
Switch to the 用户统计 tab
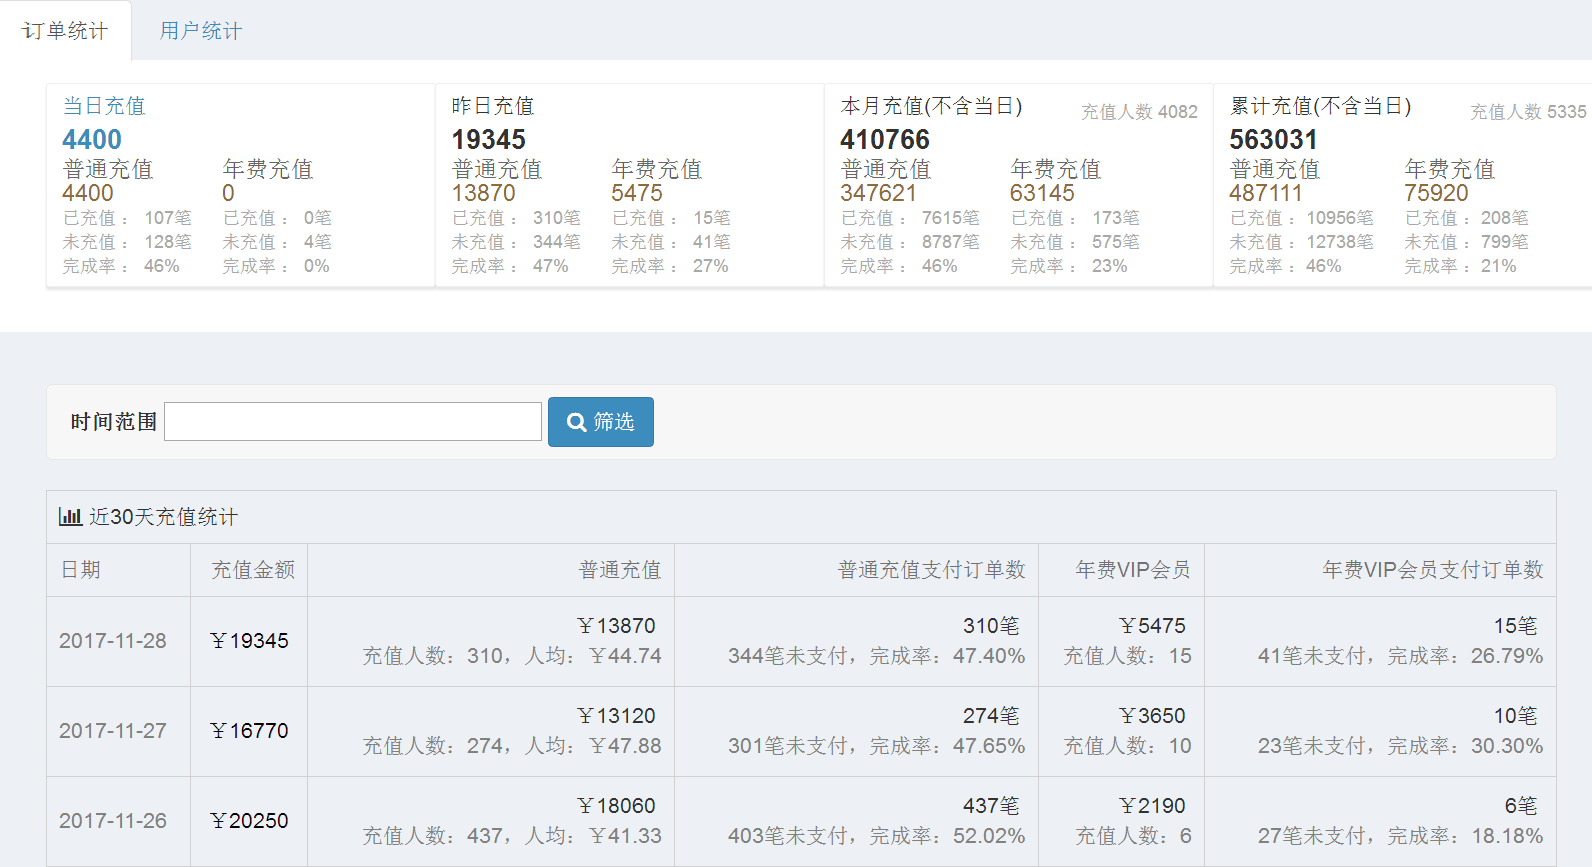pos(200,31)
